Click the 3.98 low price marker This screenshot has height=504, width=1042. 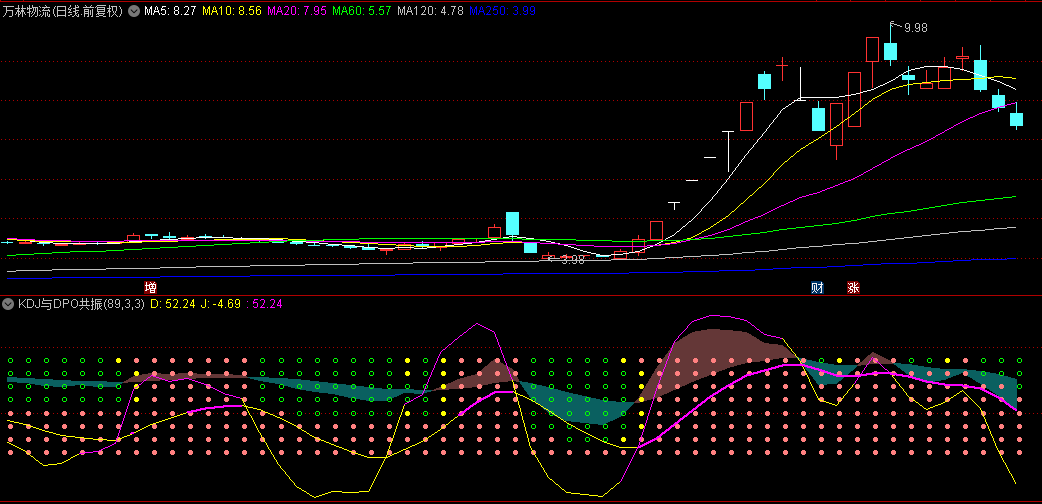click(570, 260)
